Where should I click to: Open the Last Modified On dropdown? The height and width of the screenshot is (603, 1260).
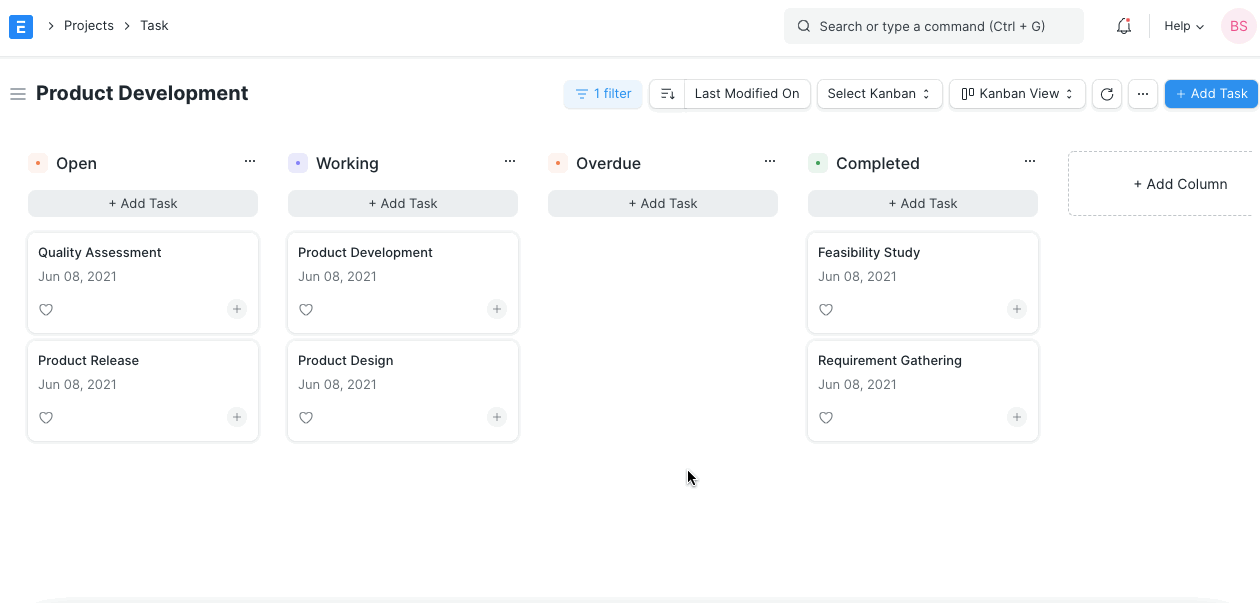pos(747,93)
